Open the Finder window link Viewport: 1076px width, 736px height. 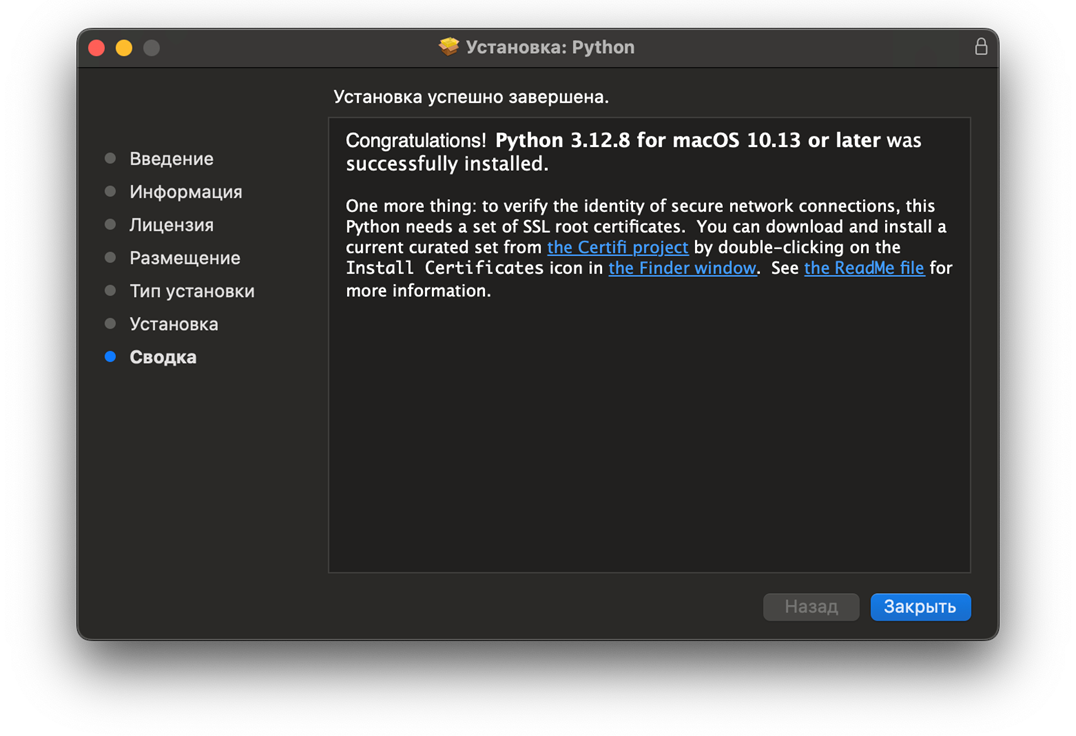(x=682, y=268)
